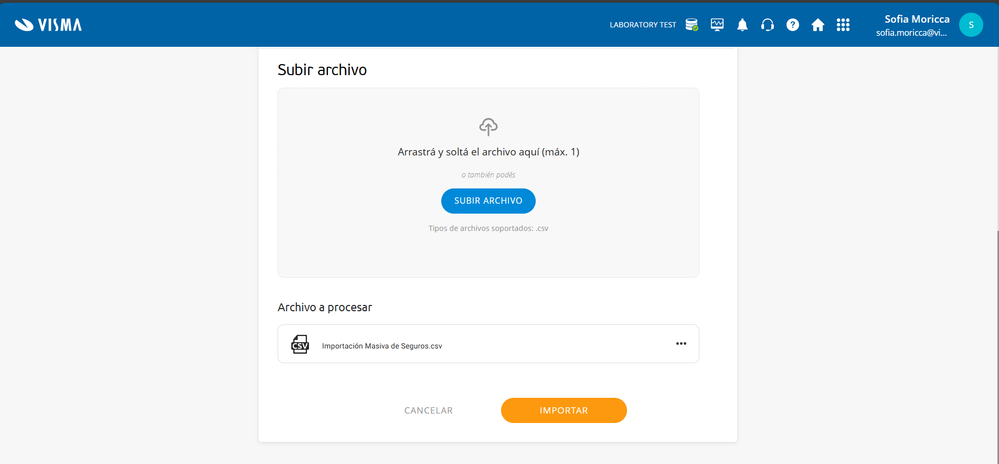Click the Visma logo

(x=48, y=25)
